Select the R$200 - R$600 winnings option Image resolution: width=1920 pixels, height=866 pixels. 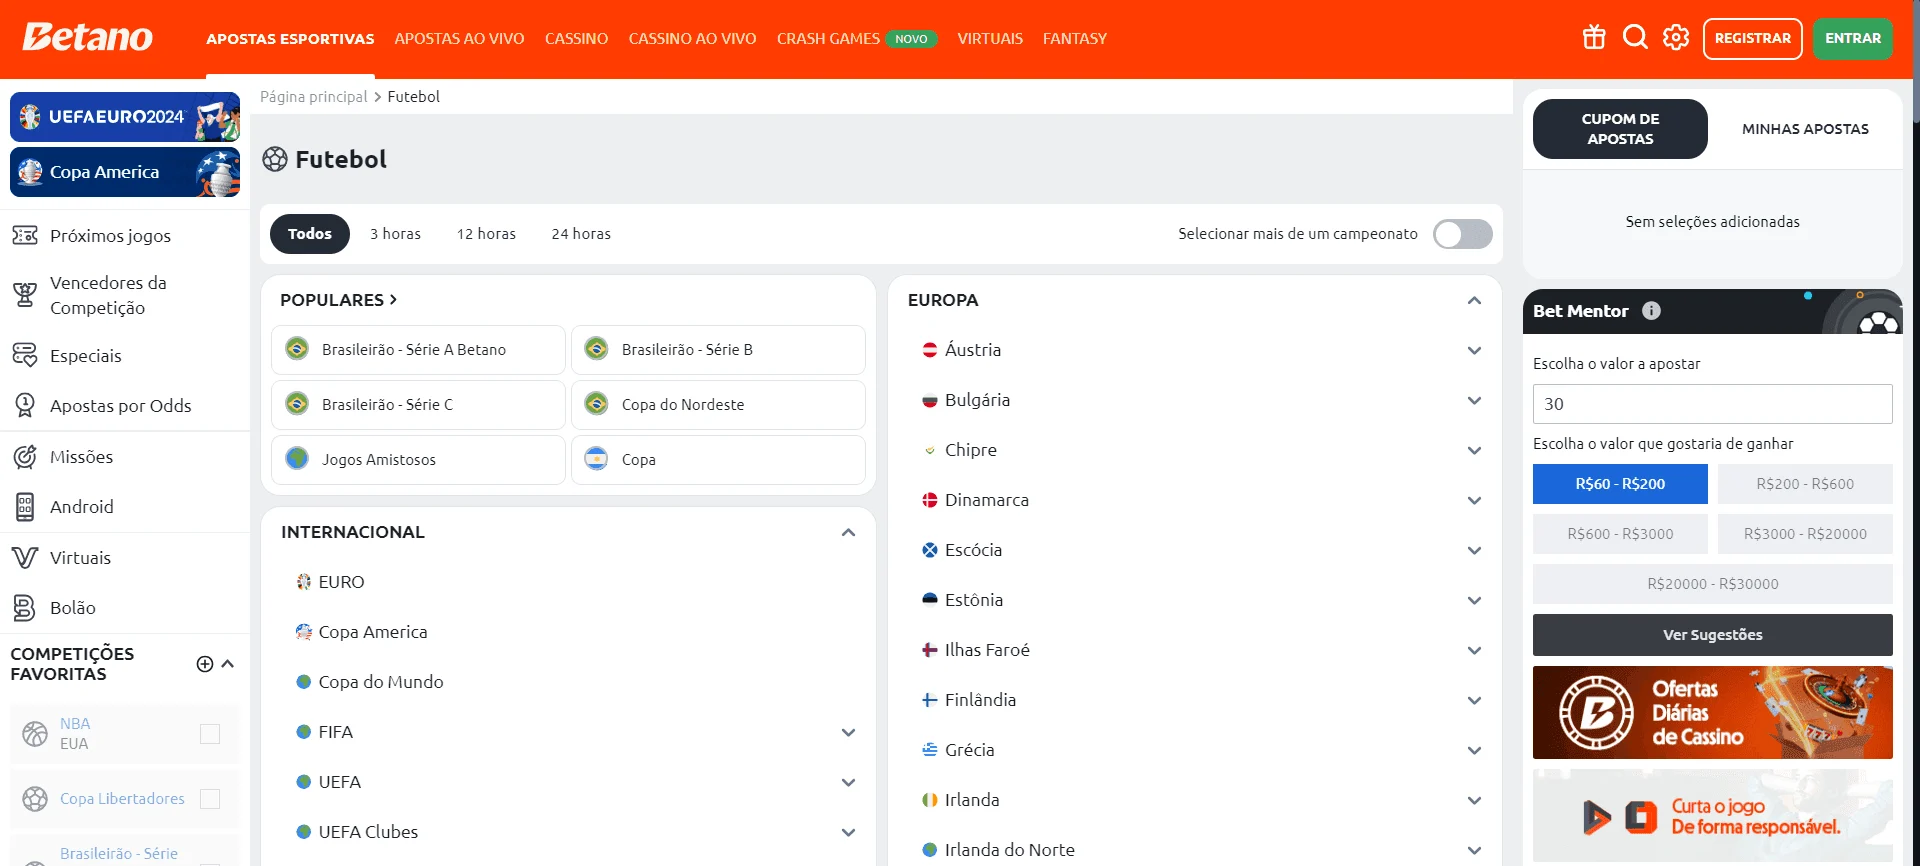coord(1805,484)
